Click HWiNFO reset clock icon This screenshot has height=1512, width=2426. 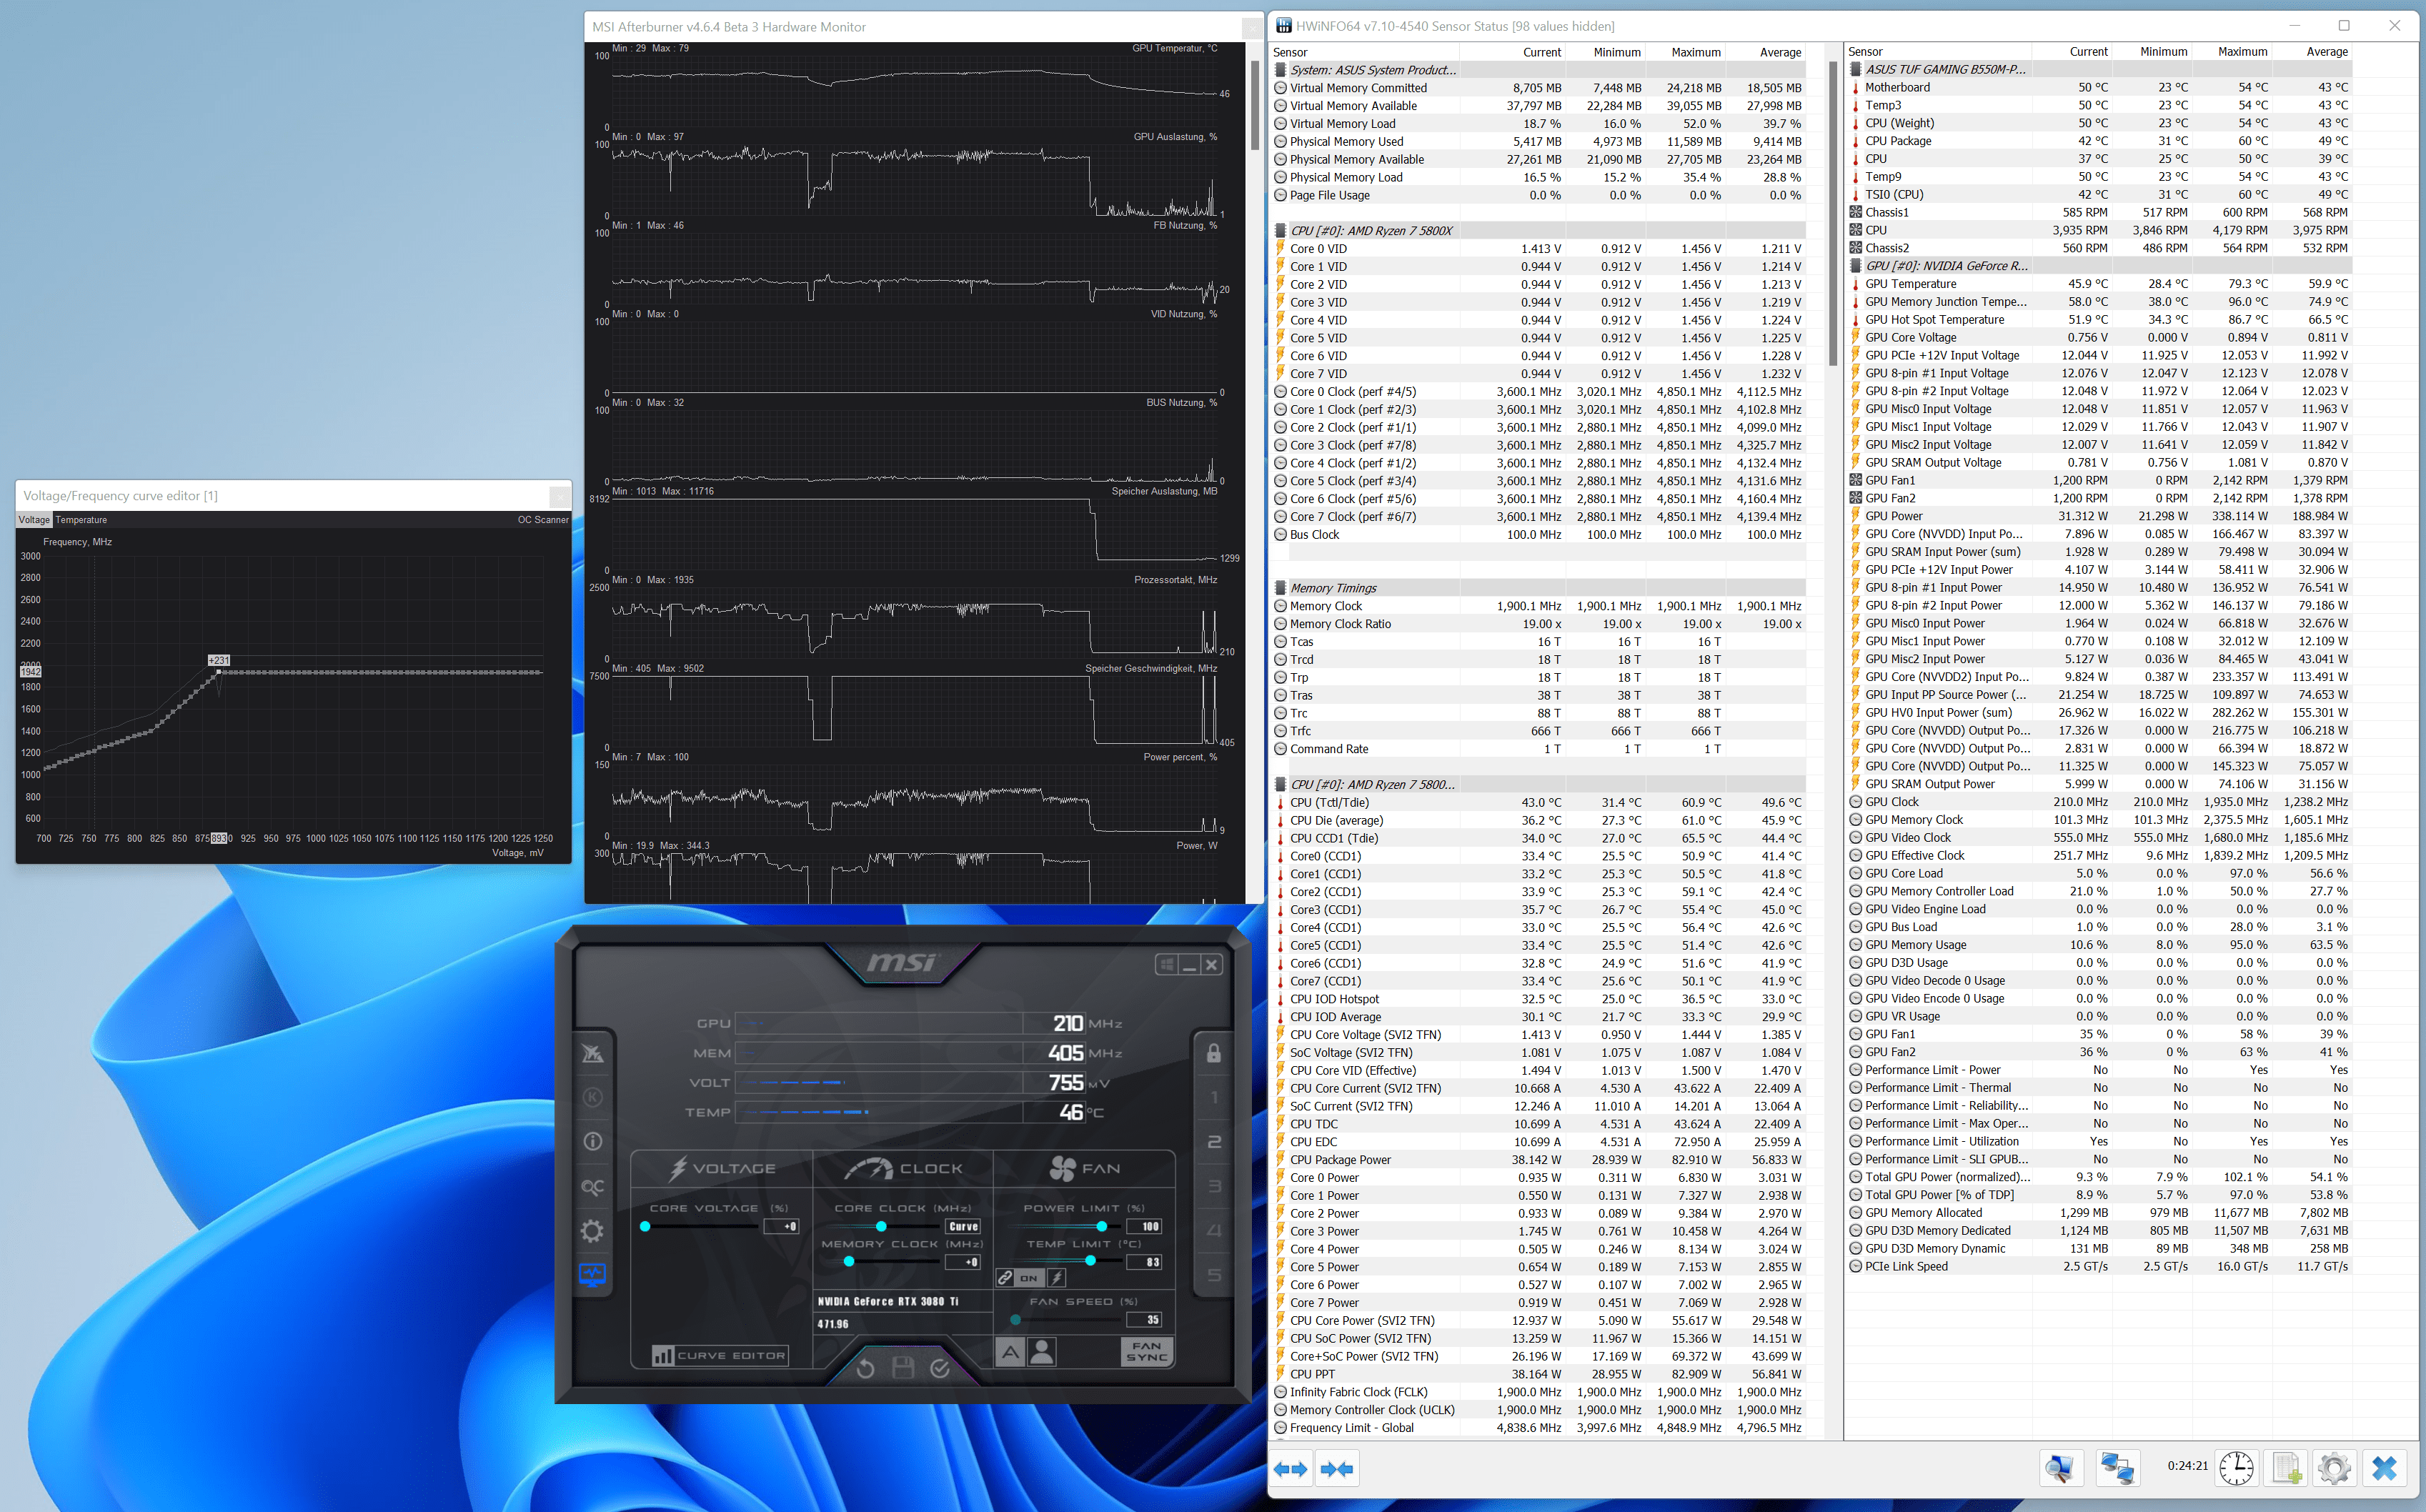pyautogui.click(x=2236, y=1468)
